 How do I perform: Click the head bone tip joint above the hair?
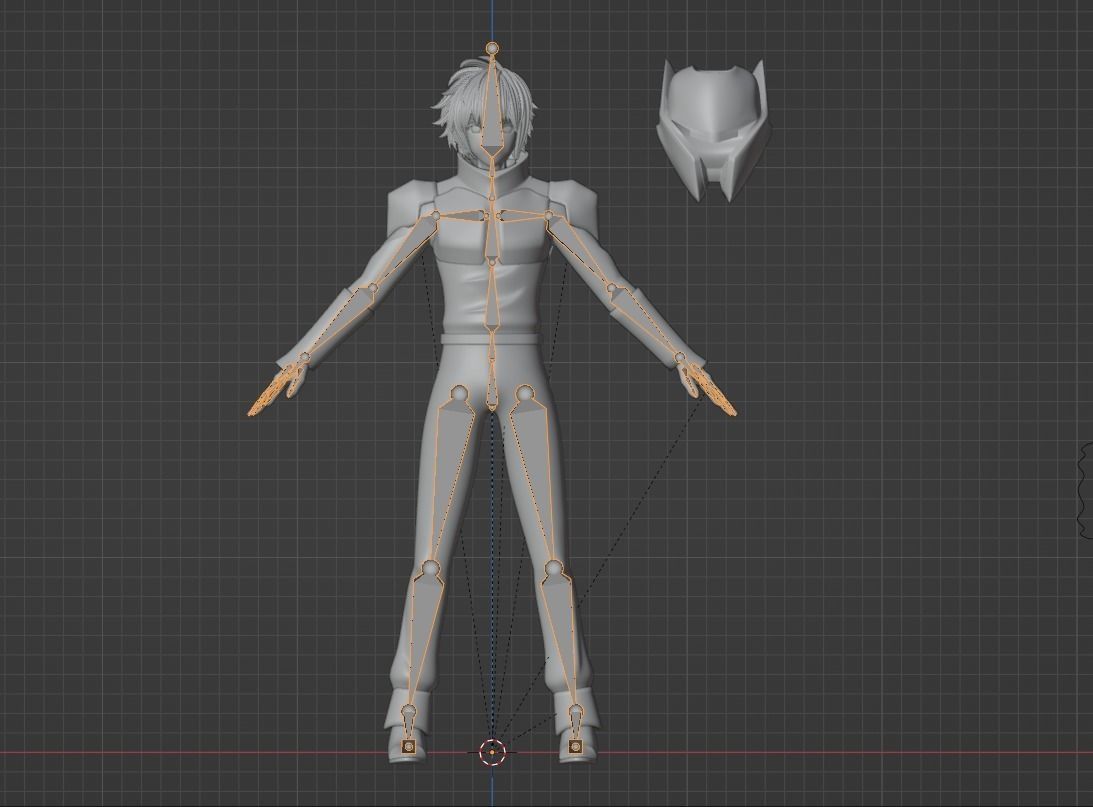click(493, 48)
